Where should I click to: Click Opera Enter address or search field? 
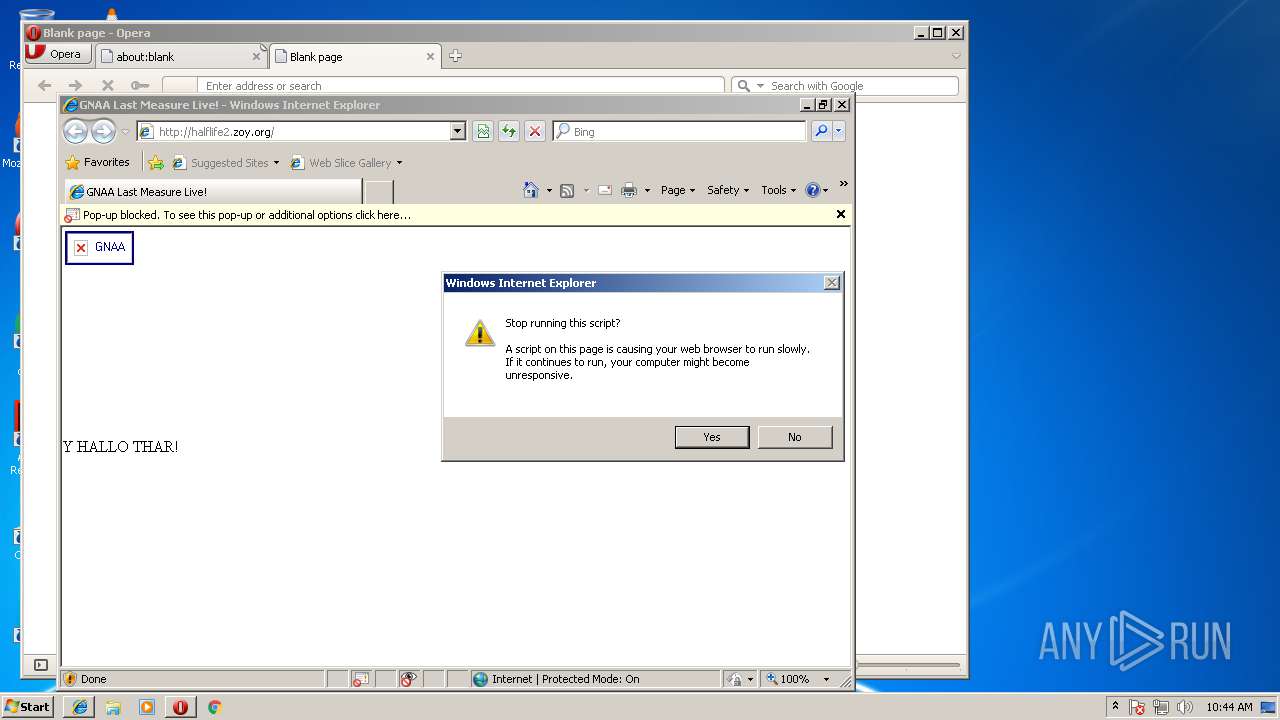[461, 86]
